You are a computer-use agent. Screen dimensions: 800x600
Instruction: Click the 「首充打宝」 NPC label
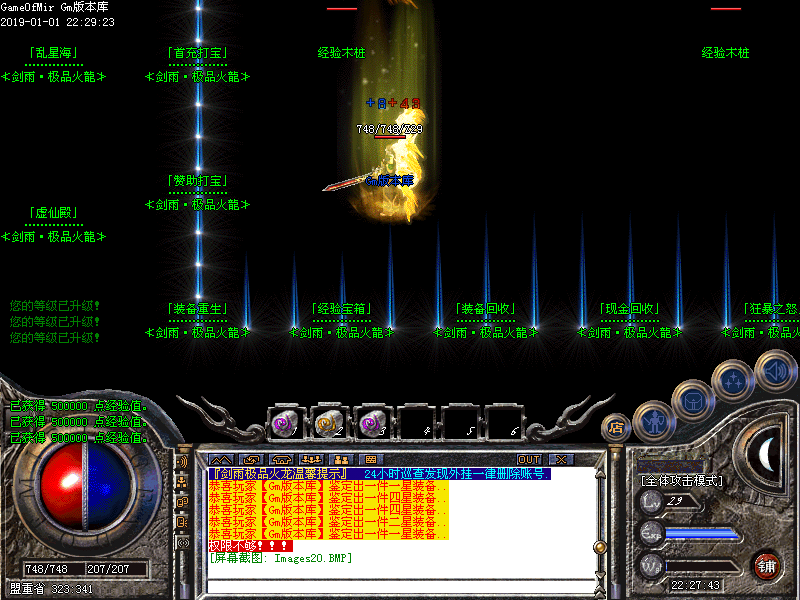click(198, 53)
